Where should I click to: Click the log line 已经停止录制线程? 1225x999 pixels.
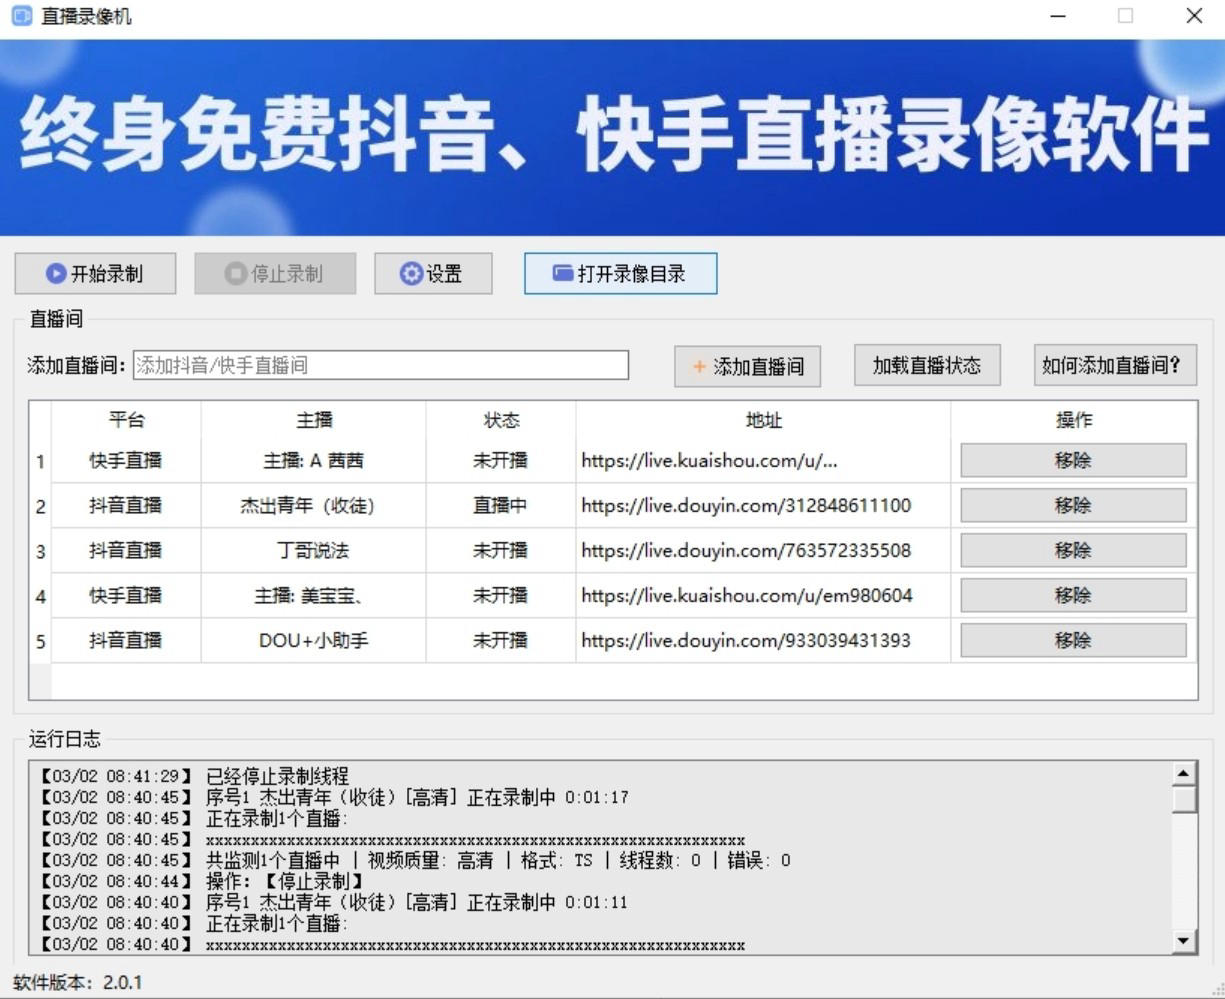pyautogui.click(x=194, y=776)
